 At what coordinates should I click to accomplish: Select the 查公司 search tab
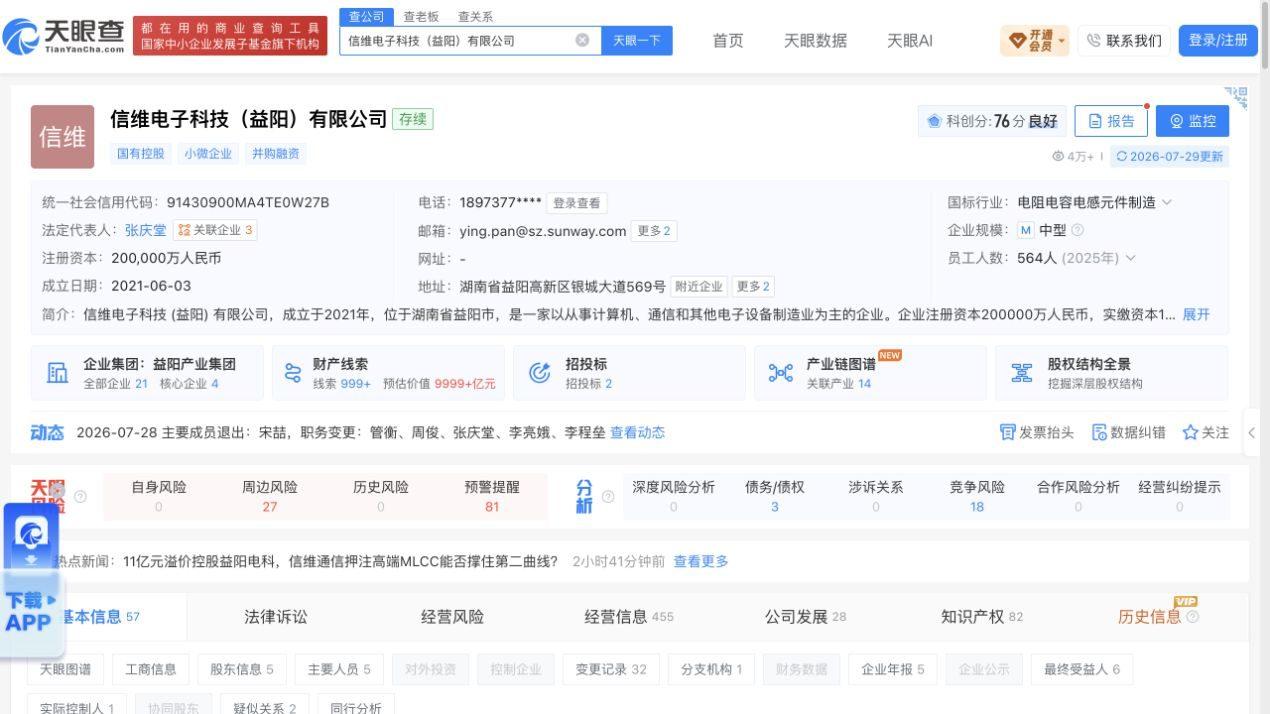(366, 16)
